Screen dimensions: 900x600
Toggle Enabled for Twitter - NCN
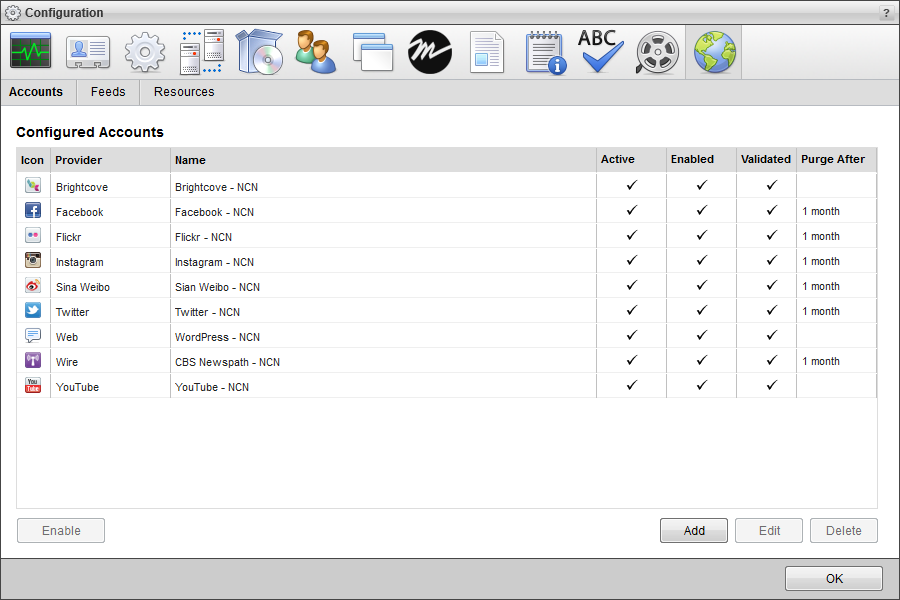point(700,311)
